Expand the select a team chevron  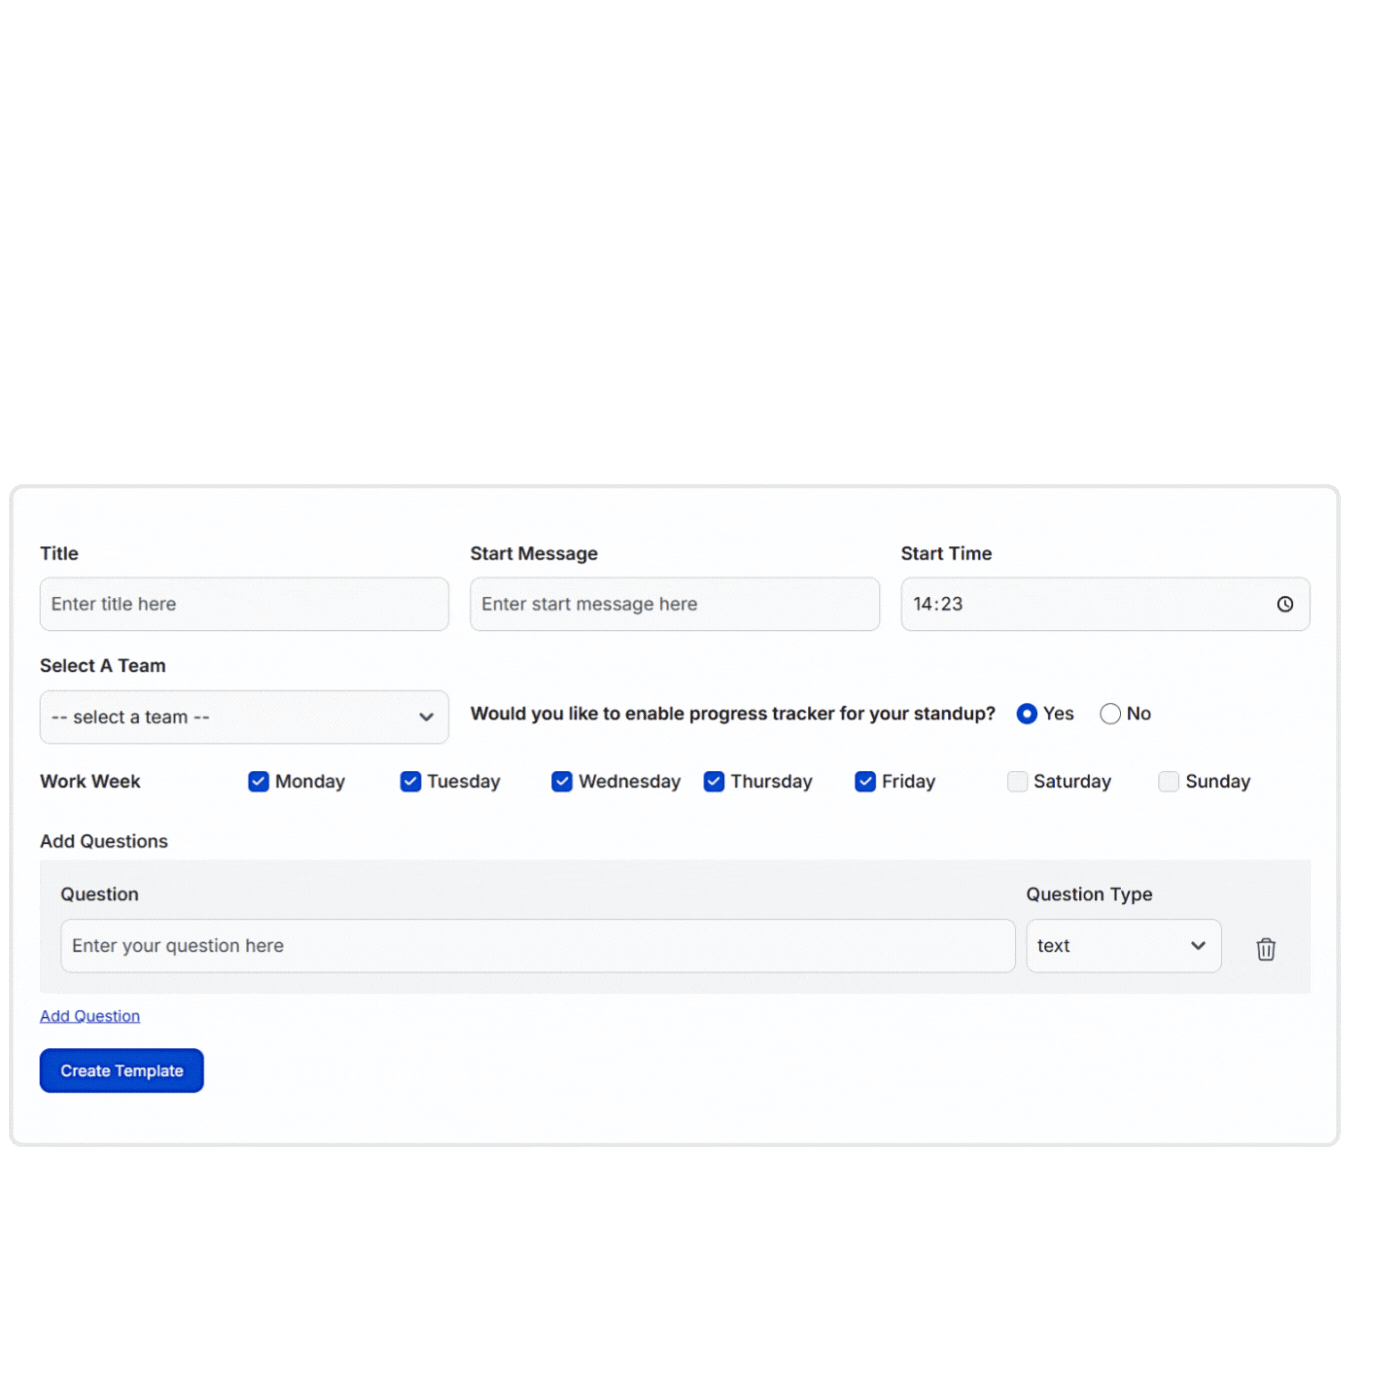click(426, 717)
